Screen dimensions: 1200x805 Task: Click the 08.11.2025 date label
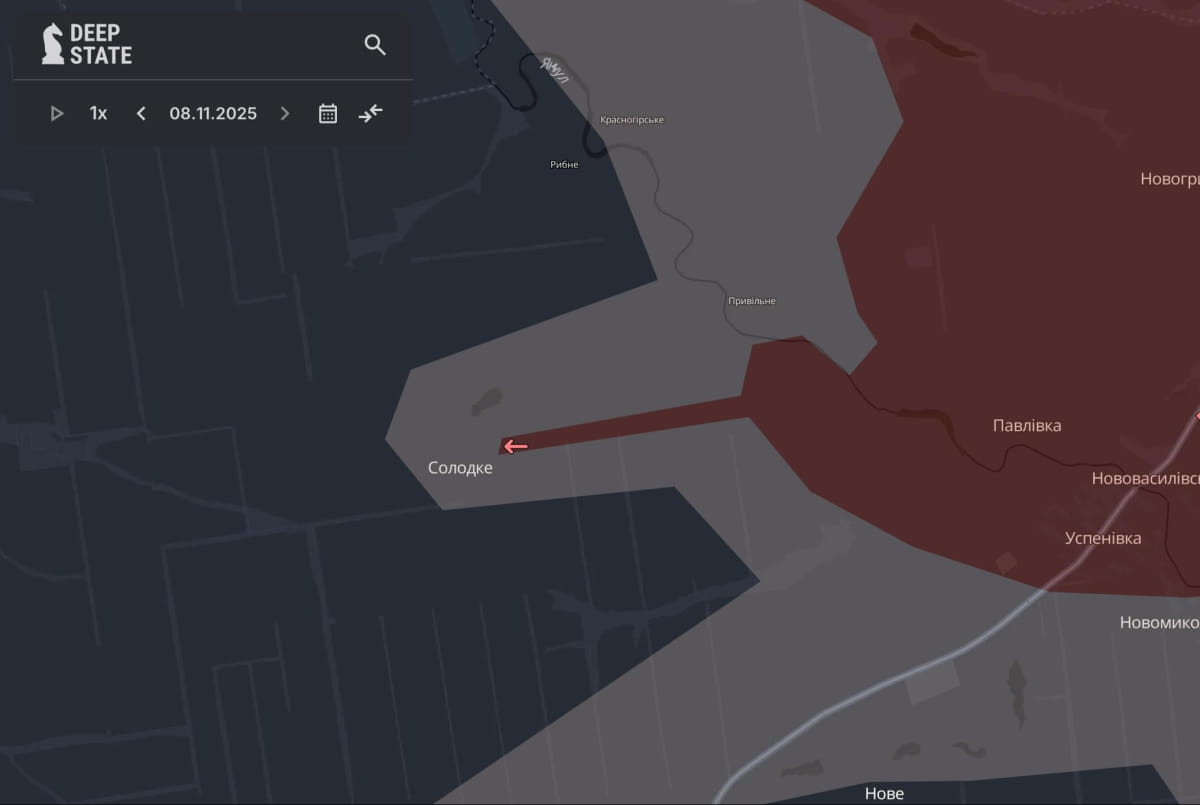(x=213, y=113)
